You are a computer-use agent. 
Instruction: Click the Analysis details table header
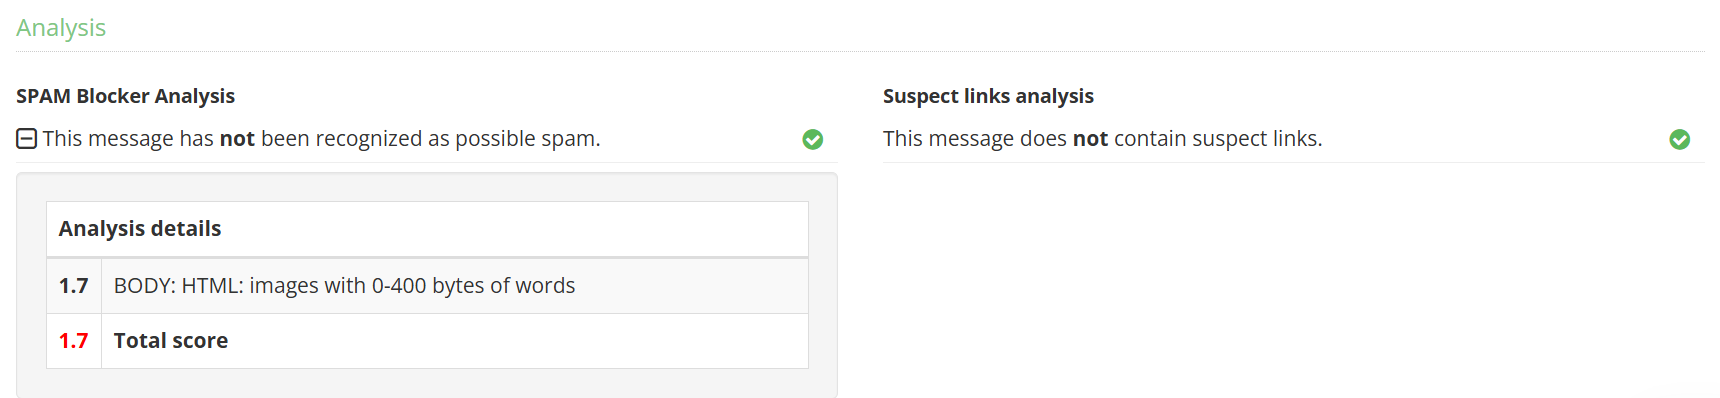427,229
